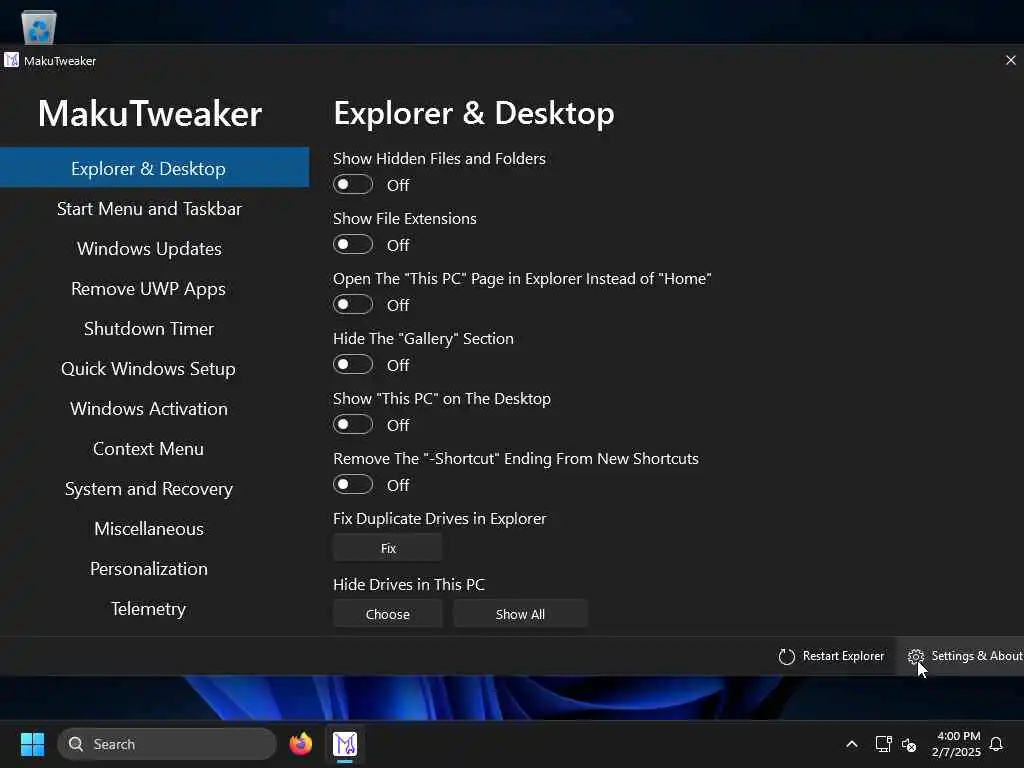
Task: Click the taskbar search magnifier icon
Action: tap(76, 744)
